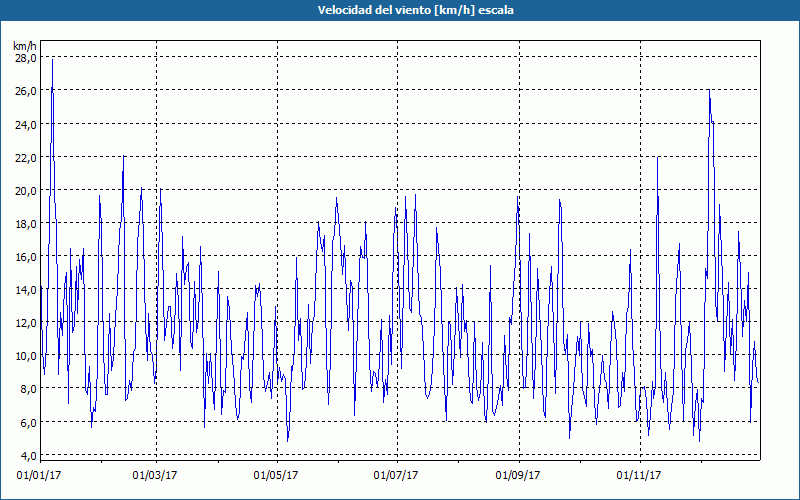Select the 24,0 y-axis value
This screenshot has height=500, width=800.
pyautogui.click(x=26, y=124)
